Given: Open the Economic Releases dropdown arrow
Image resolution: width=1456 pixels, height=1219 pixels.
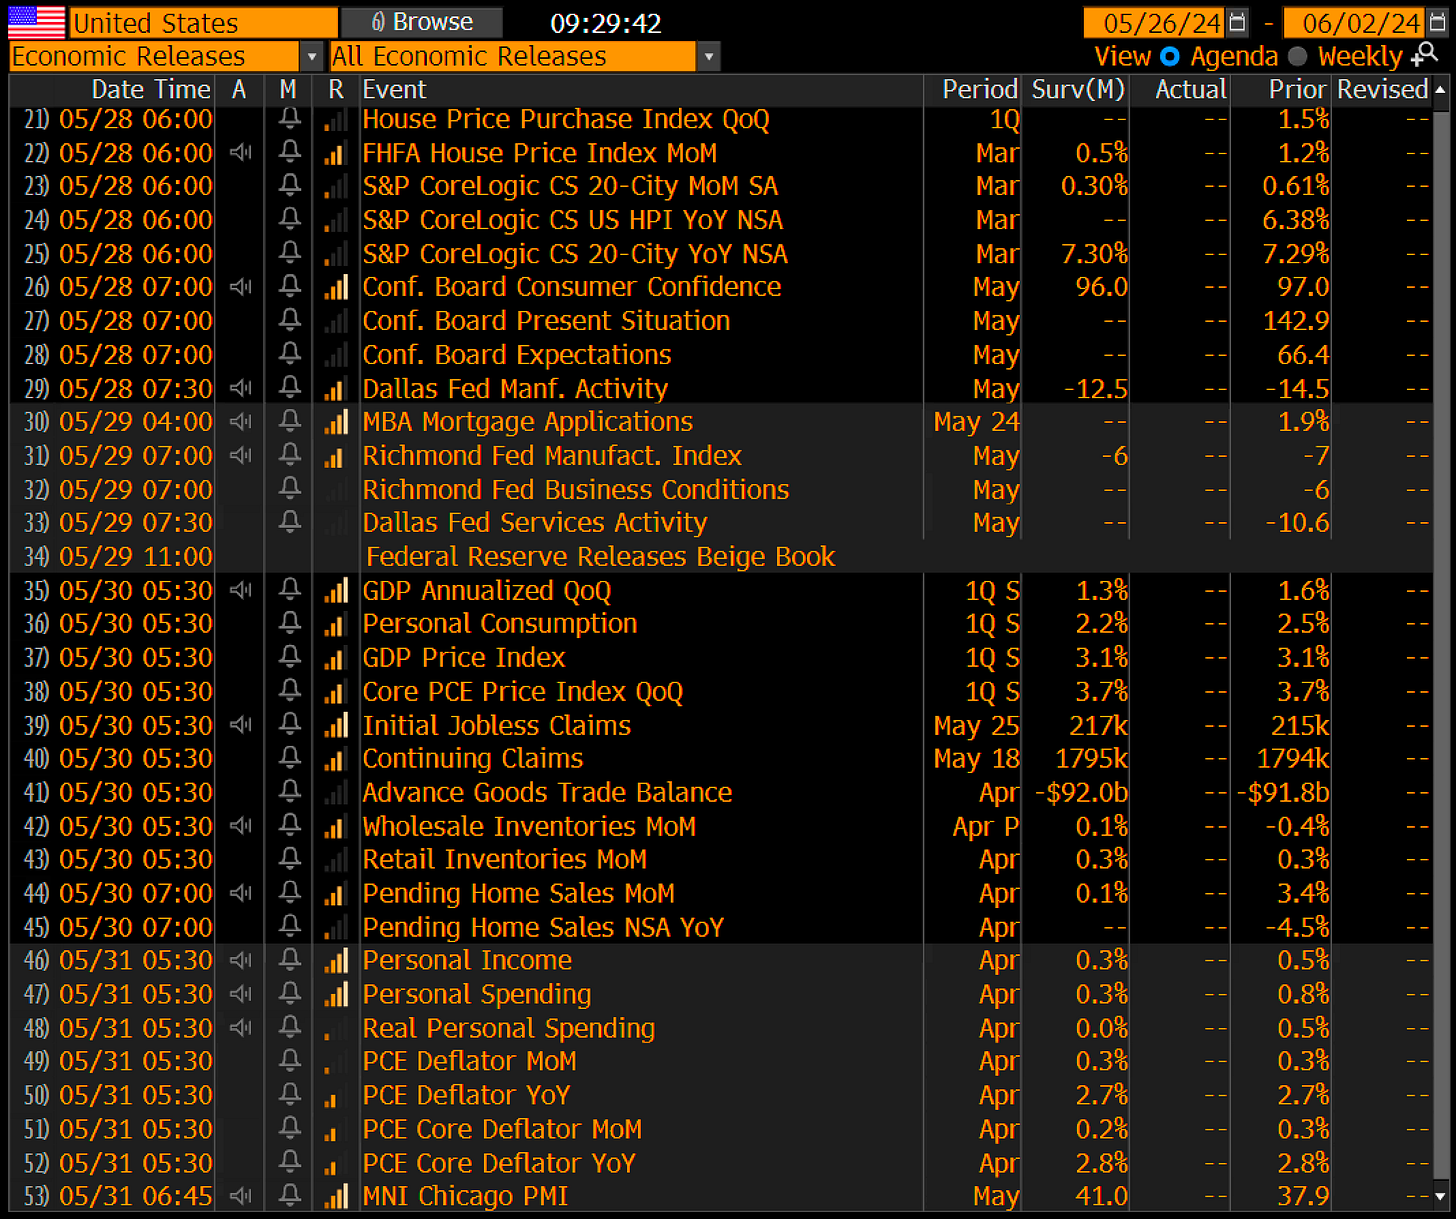Looking at the screenshot, I should pos(311,57).
